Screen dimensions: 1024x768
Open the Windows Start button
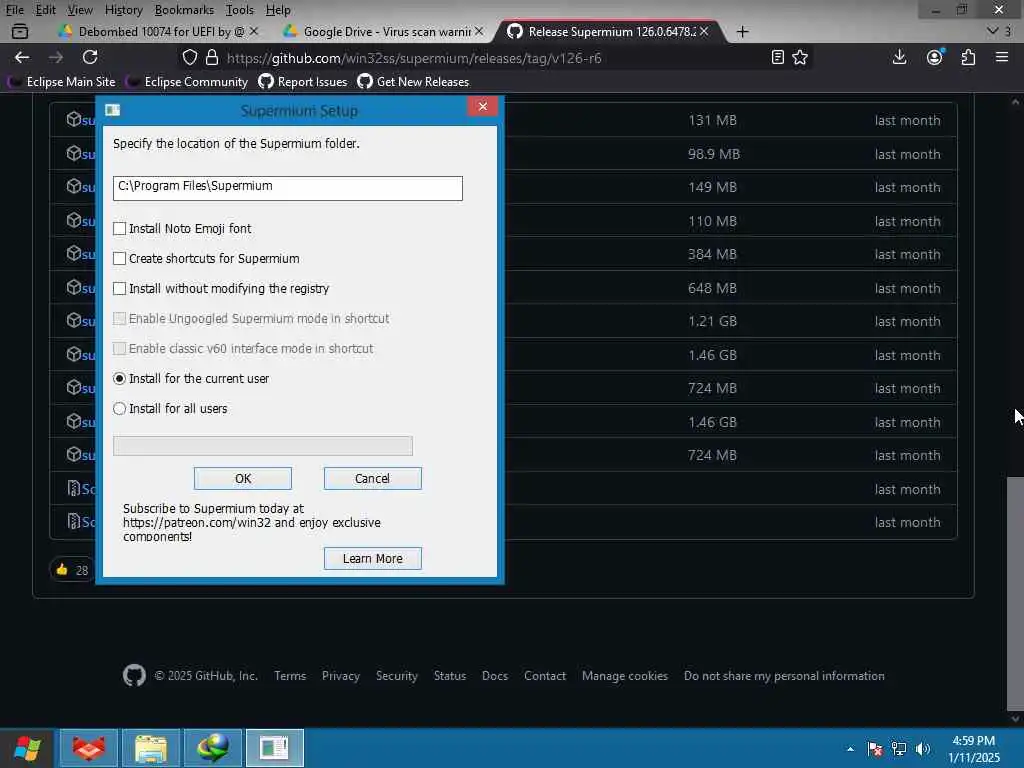pos(27,748)
